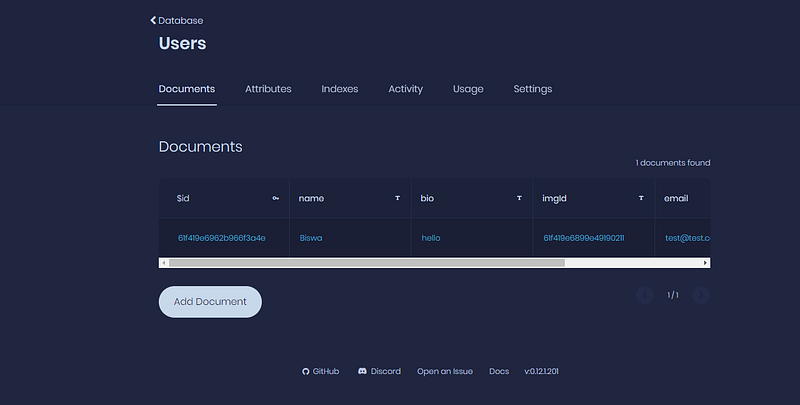Click the horizontal scrollbar thumb
This screenshot has height=405, width=800.
(x=367, y=263)
